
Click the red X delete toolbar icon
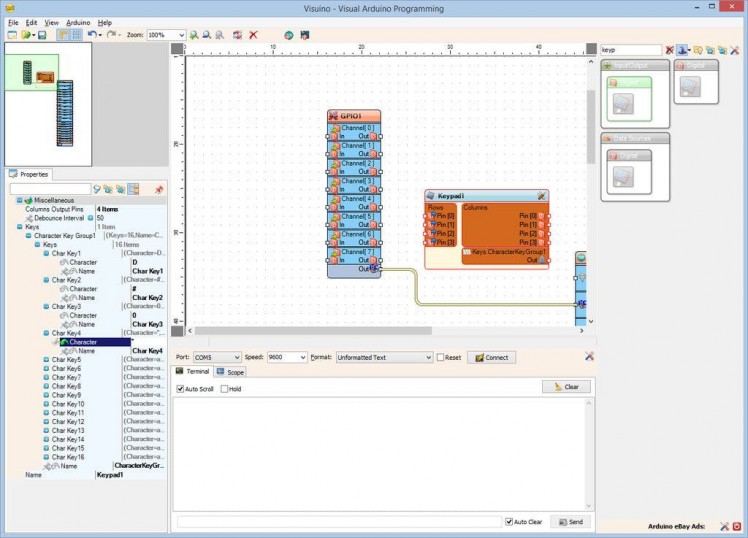click(253, 35)
